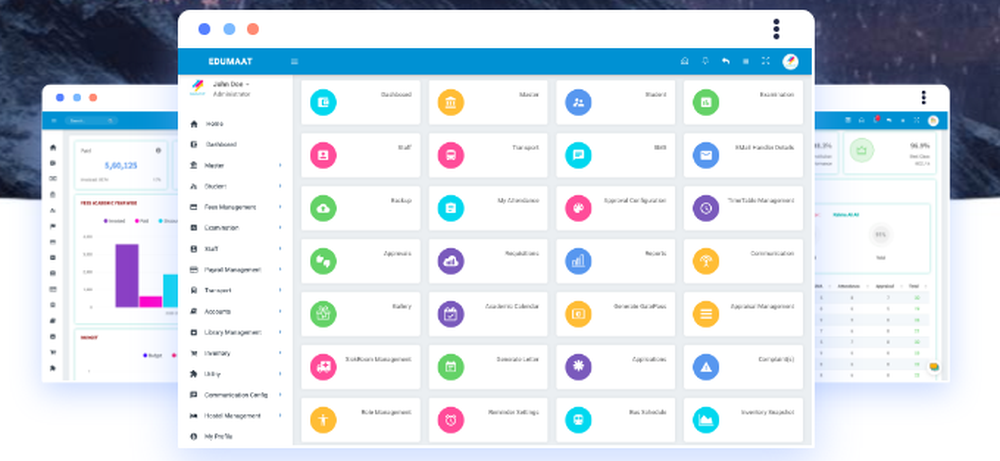Click the pink Staff card icon
Viewport: 1000px width, 461px height.
pyautogui.click(x=323, y=155)
